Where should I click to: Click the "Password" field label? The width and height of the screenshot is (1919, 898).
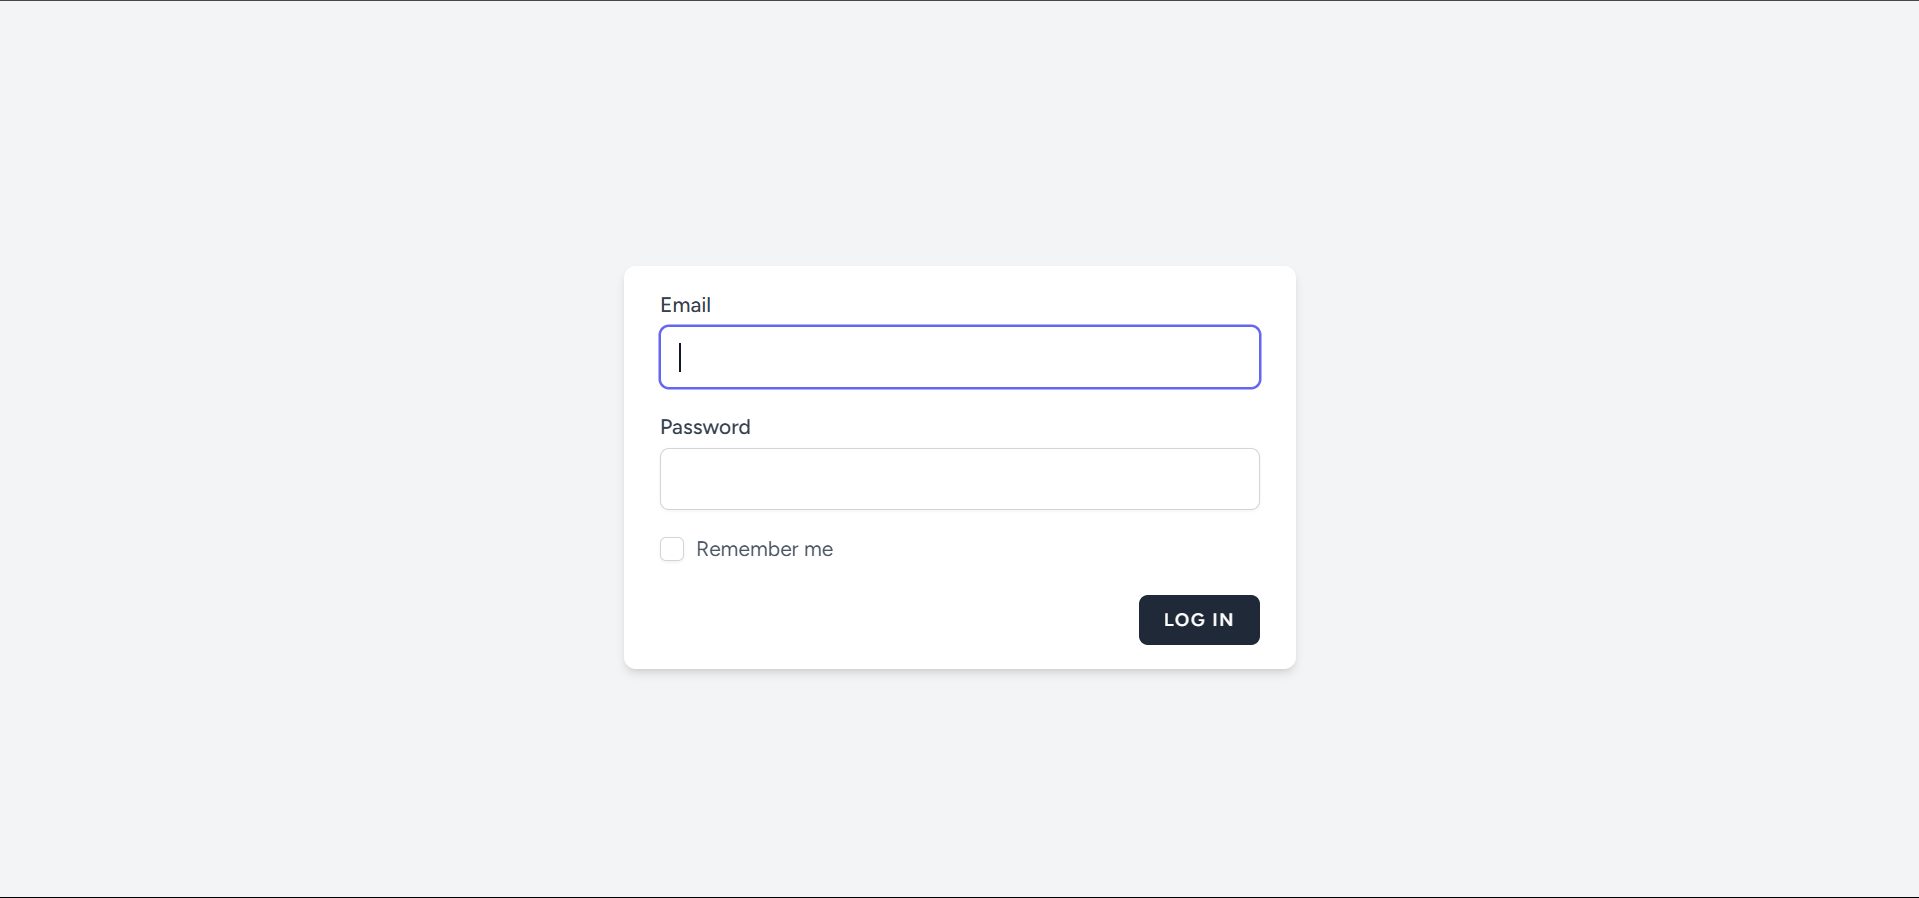[705, 427]
